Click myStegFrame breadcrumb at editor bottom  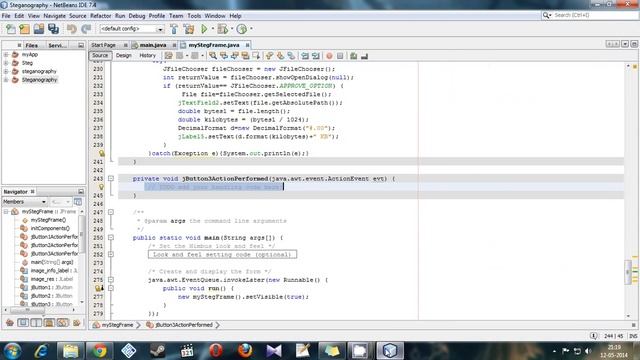click(x=117, y=325)
